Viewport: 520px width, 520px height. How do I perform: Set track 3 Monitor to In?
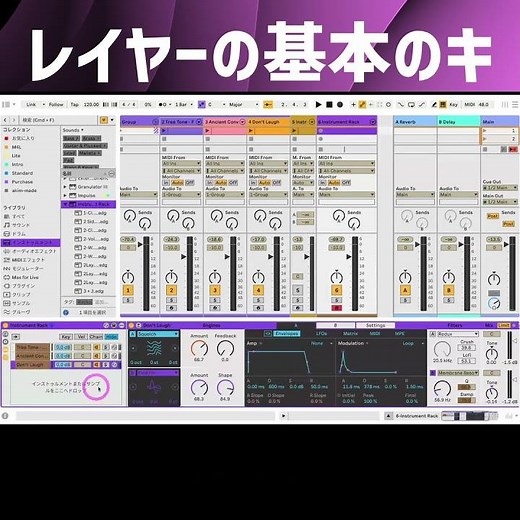(x=209, y=183)
